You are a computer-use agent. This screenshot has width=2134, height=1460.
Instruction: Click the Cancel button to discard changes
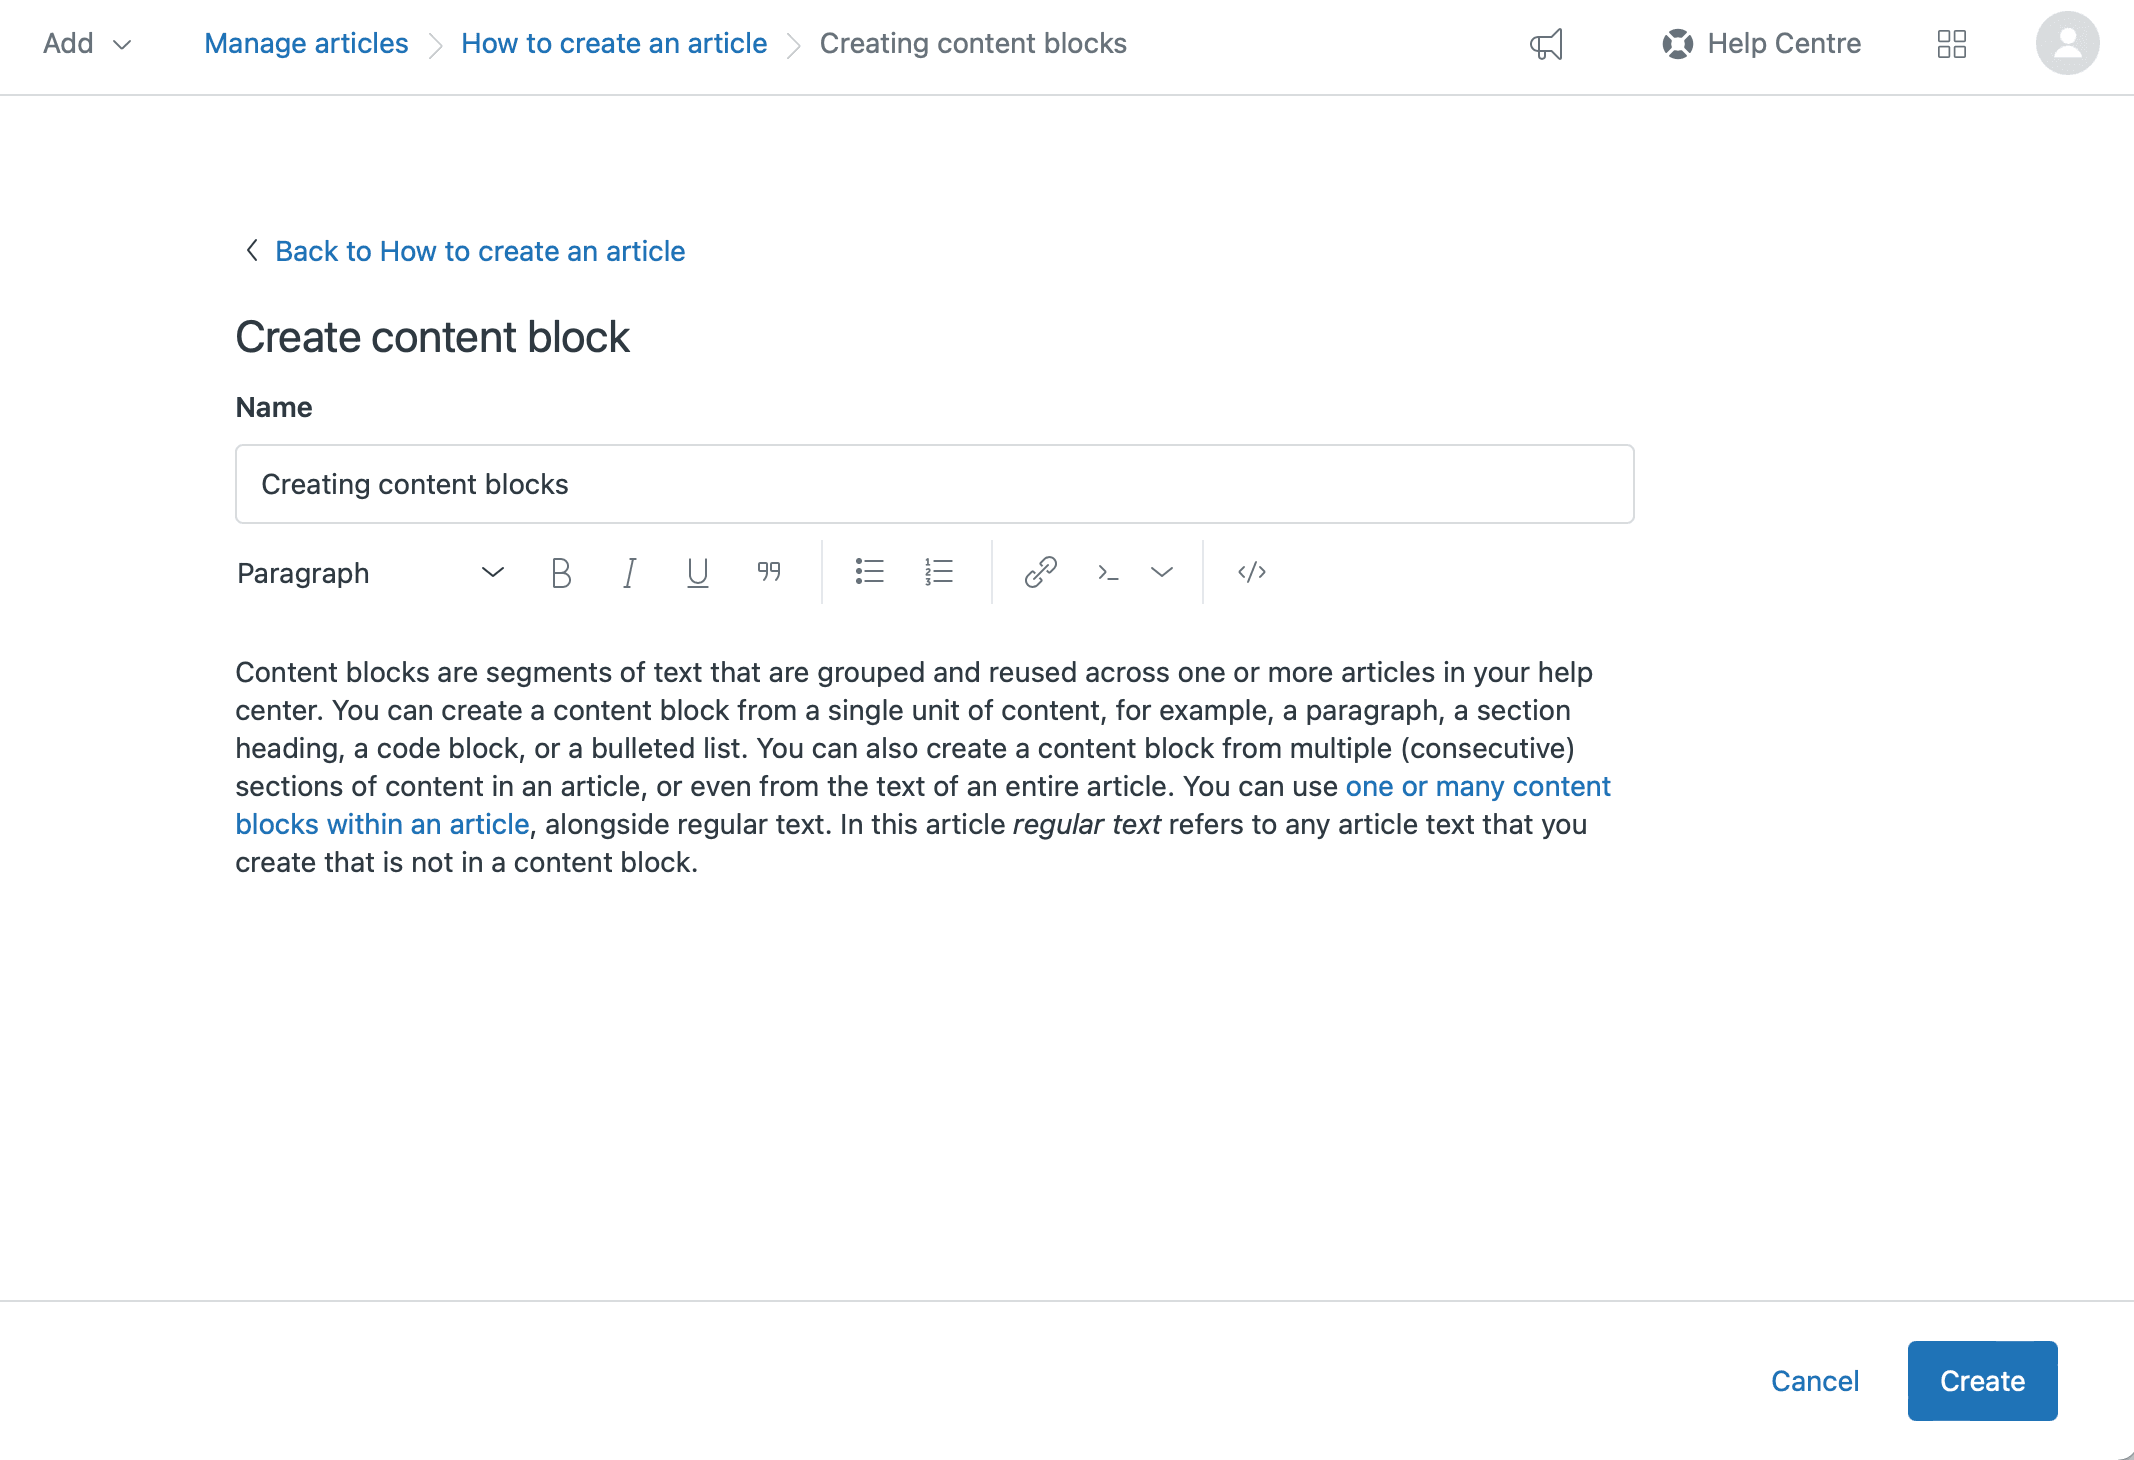[1816, 1381]
